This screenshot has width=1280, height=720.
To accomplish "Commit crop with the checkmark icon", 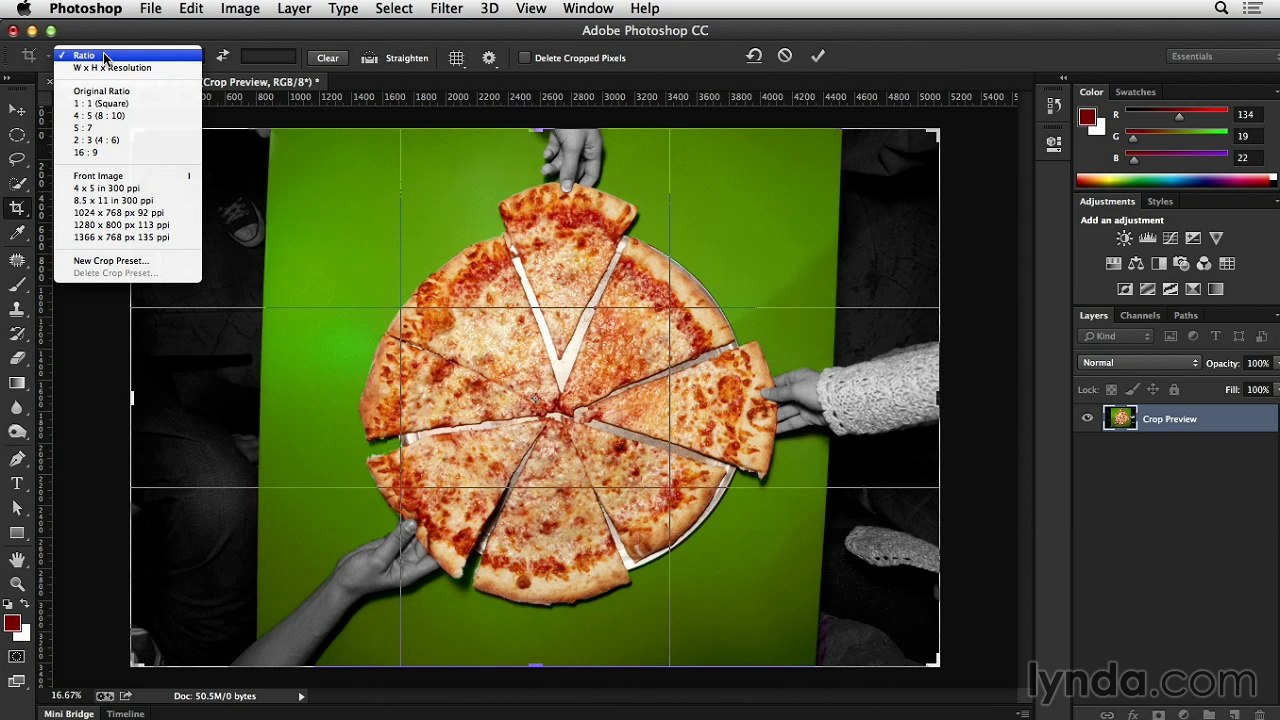I will click(x=818, y=56).
